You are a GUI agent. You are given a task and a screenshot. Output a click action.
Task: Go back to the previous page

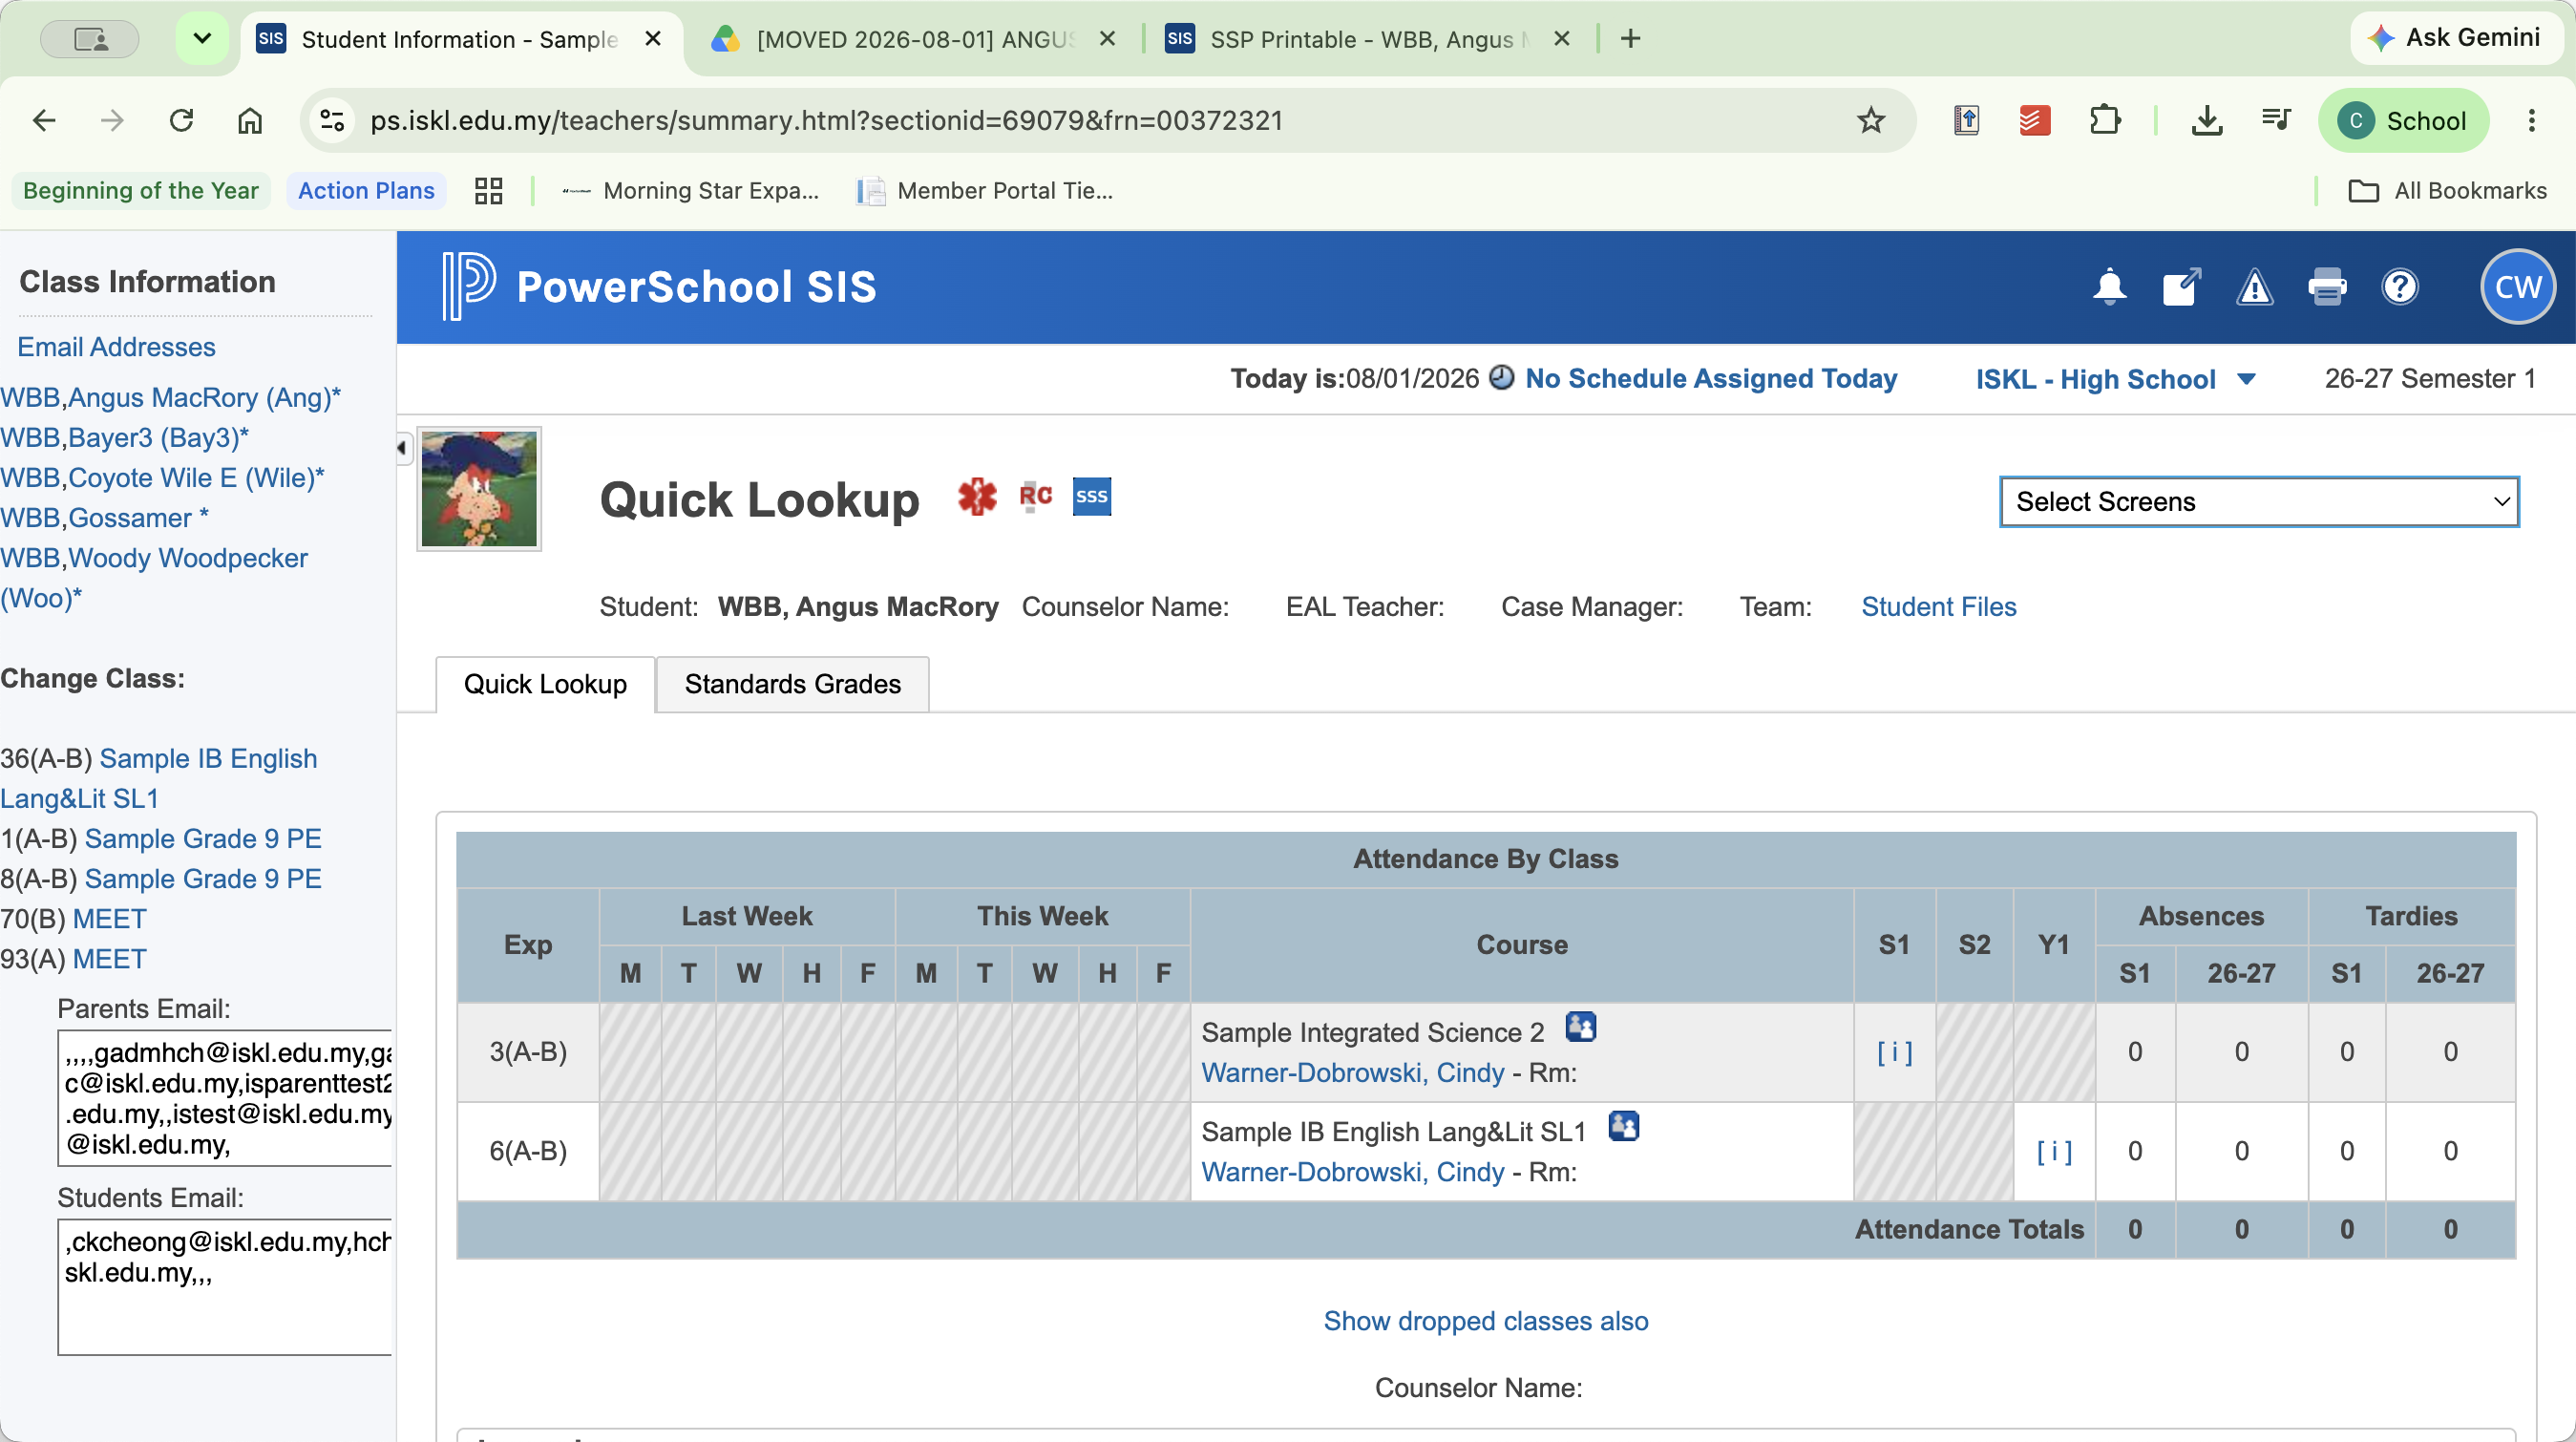point(44,121)
